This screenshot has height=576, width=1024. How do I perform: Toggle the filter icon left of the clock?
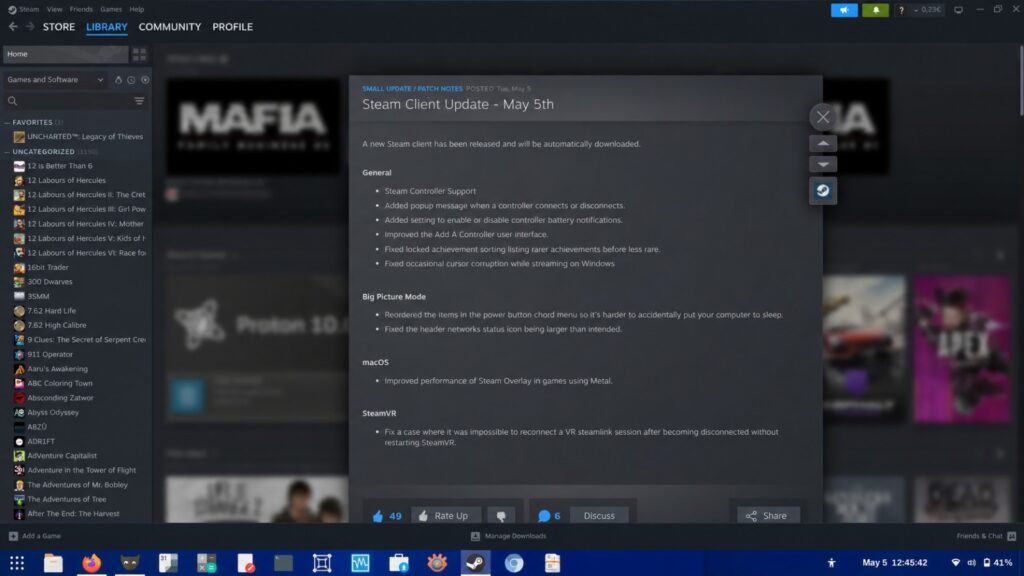pyautogui.click(x=118, y=80)
